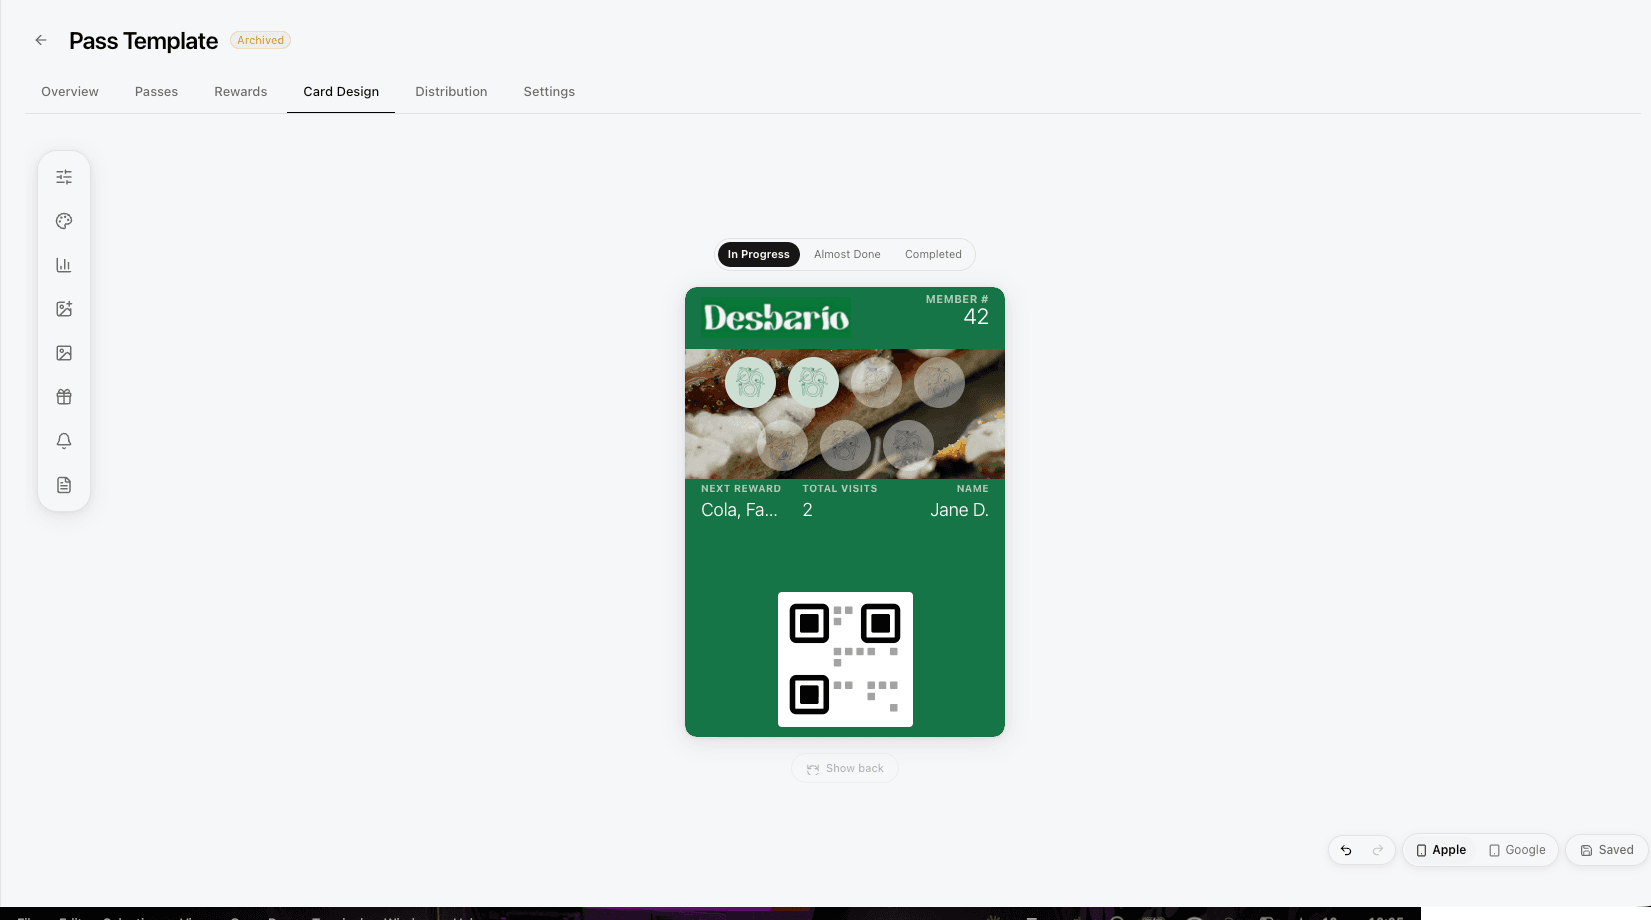Open the Rewards tab

(240, 91)
